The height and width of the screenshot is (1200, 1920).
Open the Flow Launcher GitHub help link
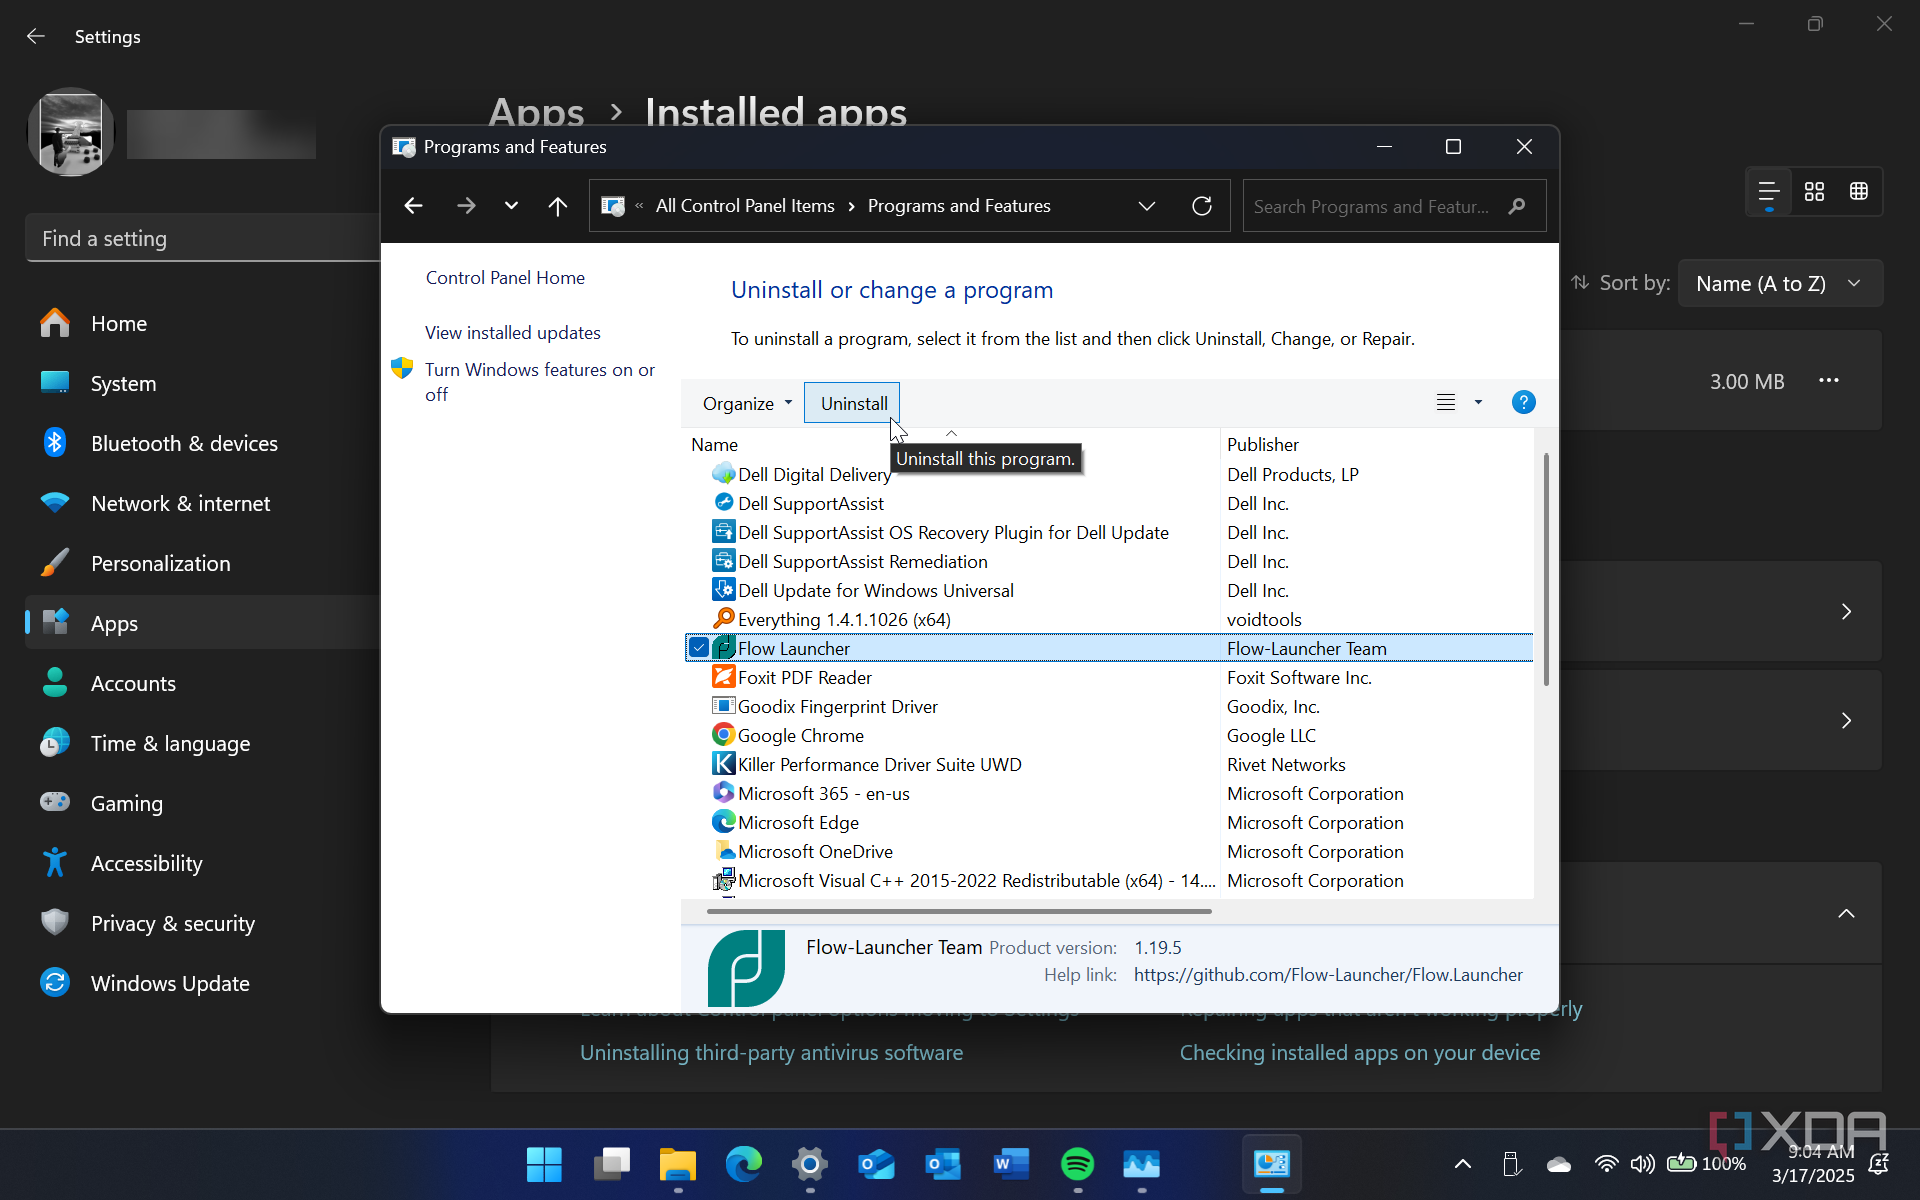coord(1328,975)
